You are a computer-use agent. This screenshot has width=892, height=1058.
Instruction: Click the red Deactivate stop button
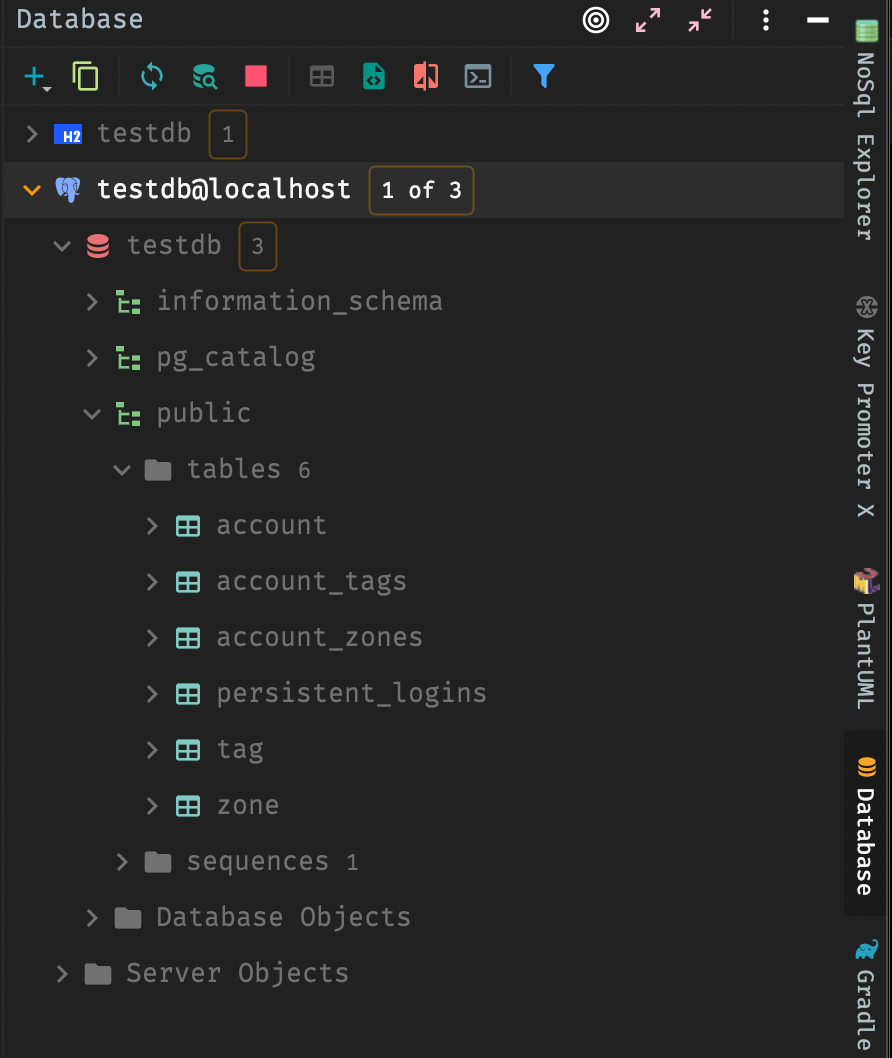tap(256, 76)
